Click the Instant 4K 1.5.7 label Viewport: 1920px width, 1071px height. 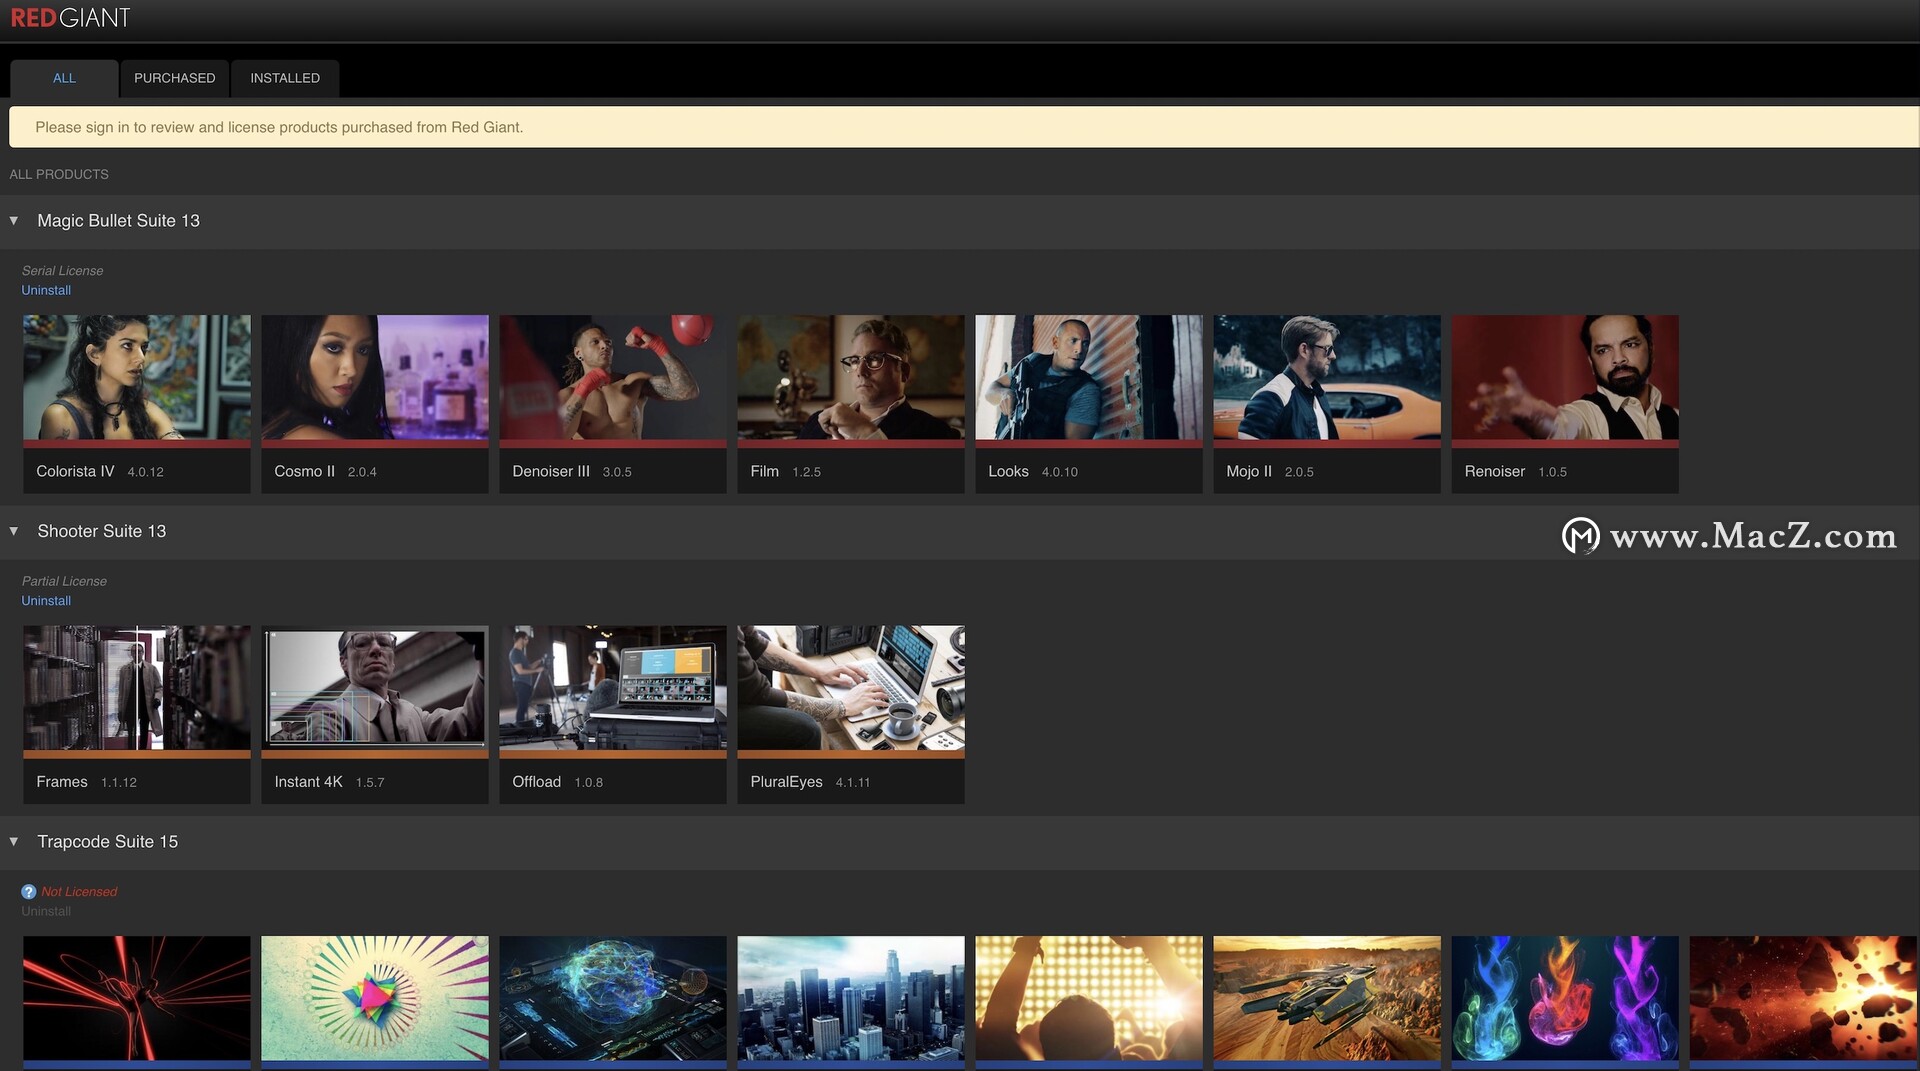click(x=329, y=782)
